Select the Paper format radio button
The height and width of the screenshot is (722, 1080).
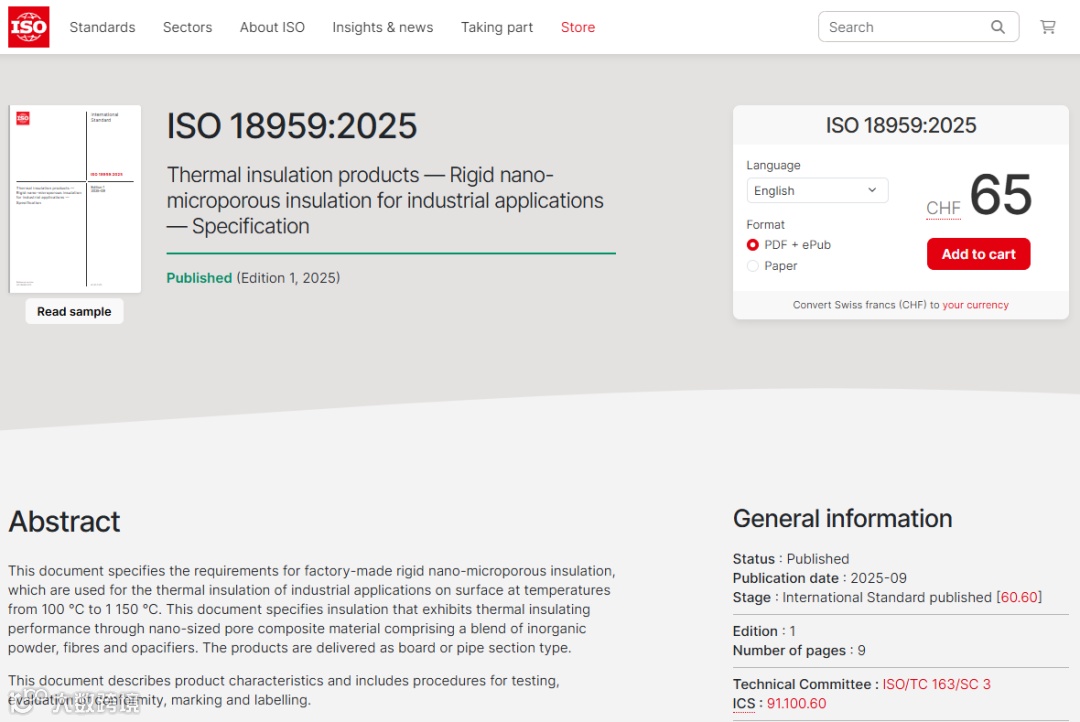click(x=753, y=266)
